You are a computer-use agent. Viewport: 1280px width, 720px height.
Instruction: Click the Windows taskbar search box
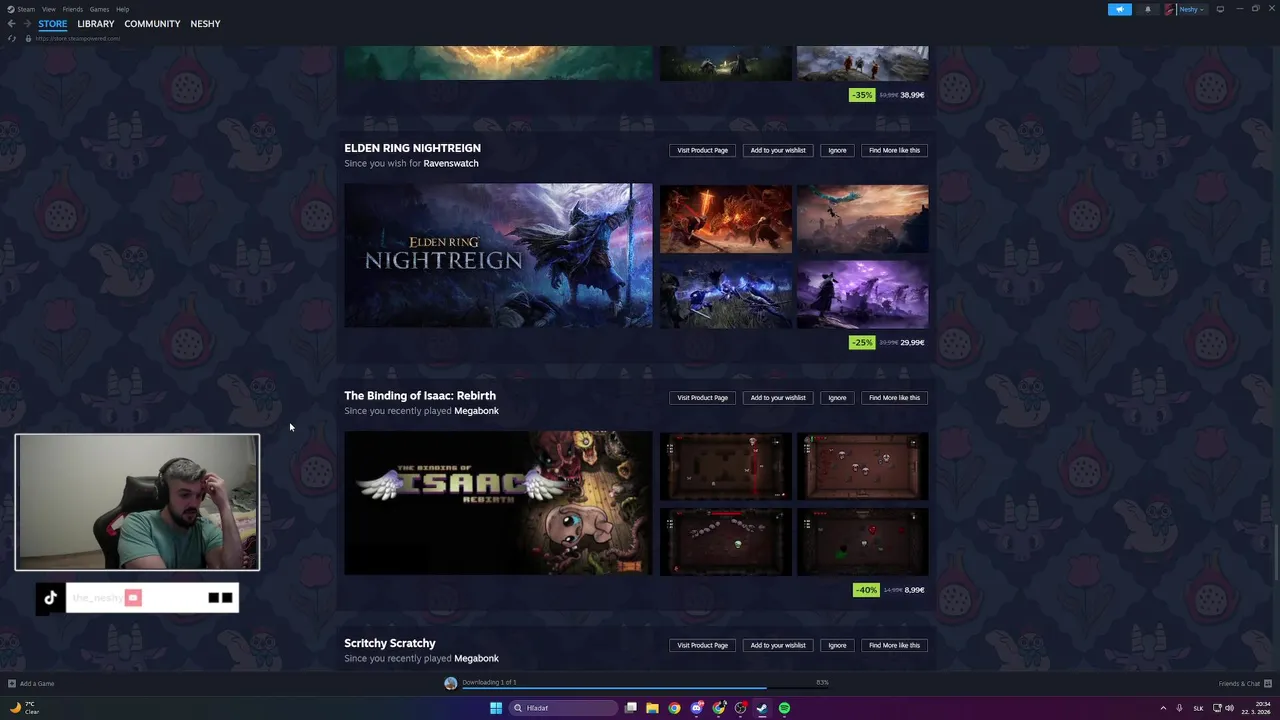pos(563,708)
